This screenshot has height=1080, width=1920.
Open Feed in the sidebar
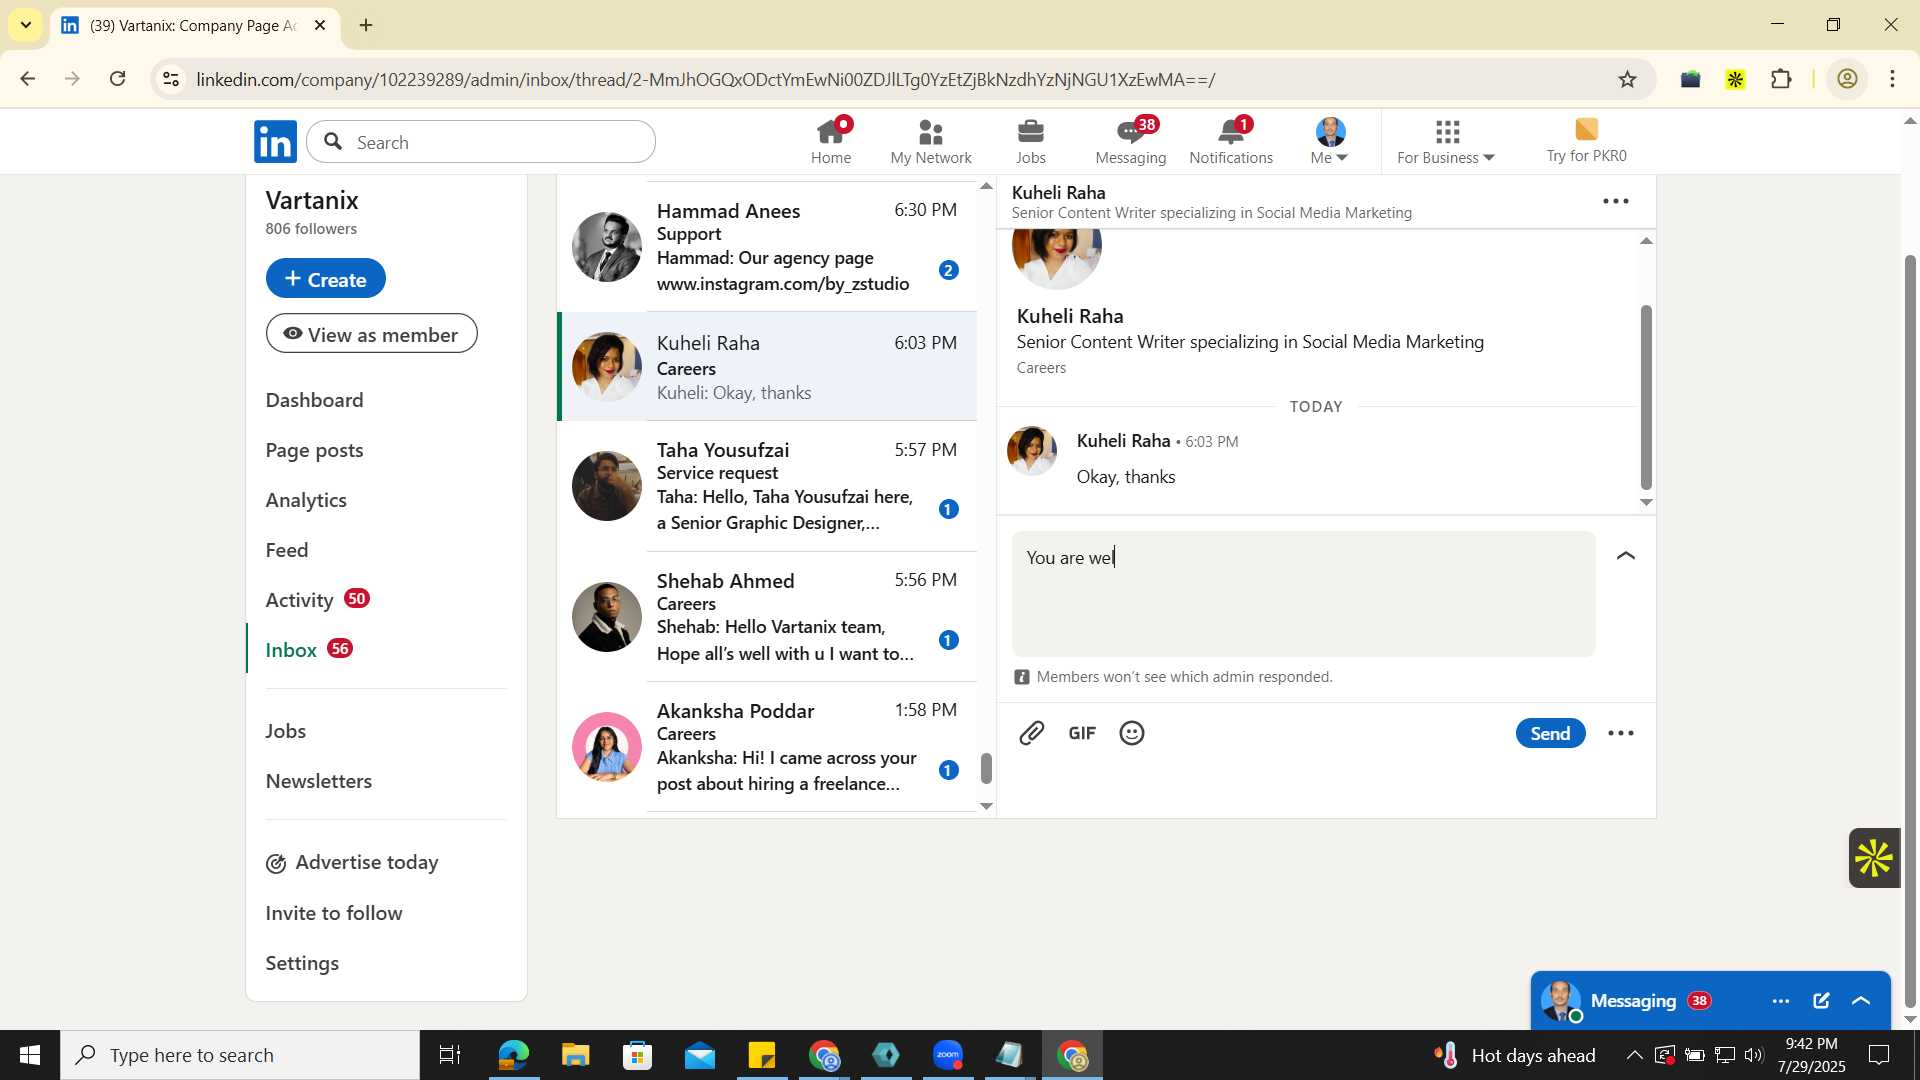coord(287,550)
